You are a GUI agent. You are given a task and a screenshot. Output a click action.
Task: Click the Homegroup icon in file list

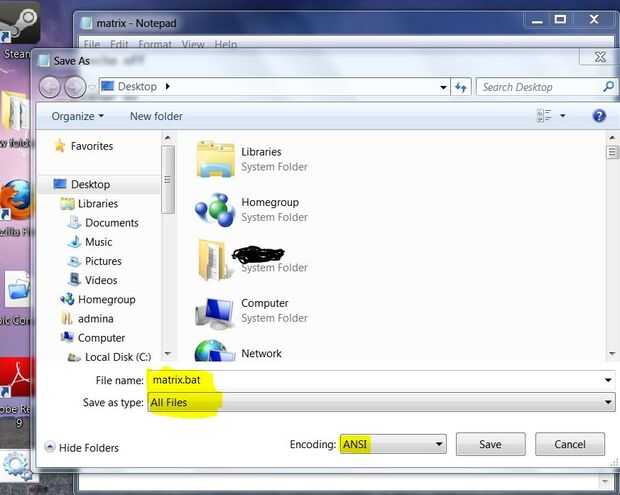point(215,210)
